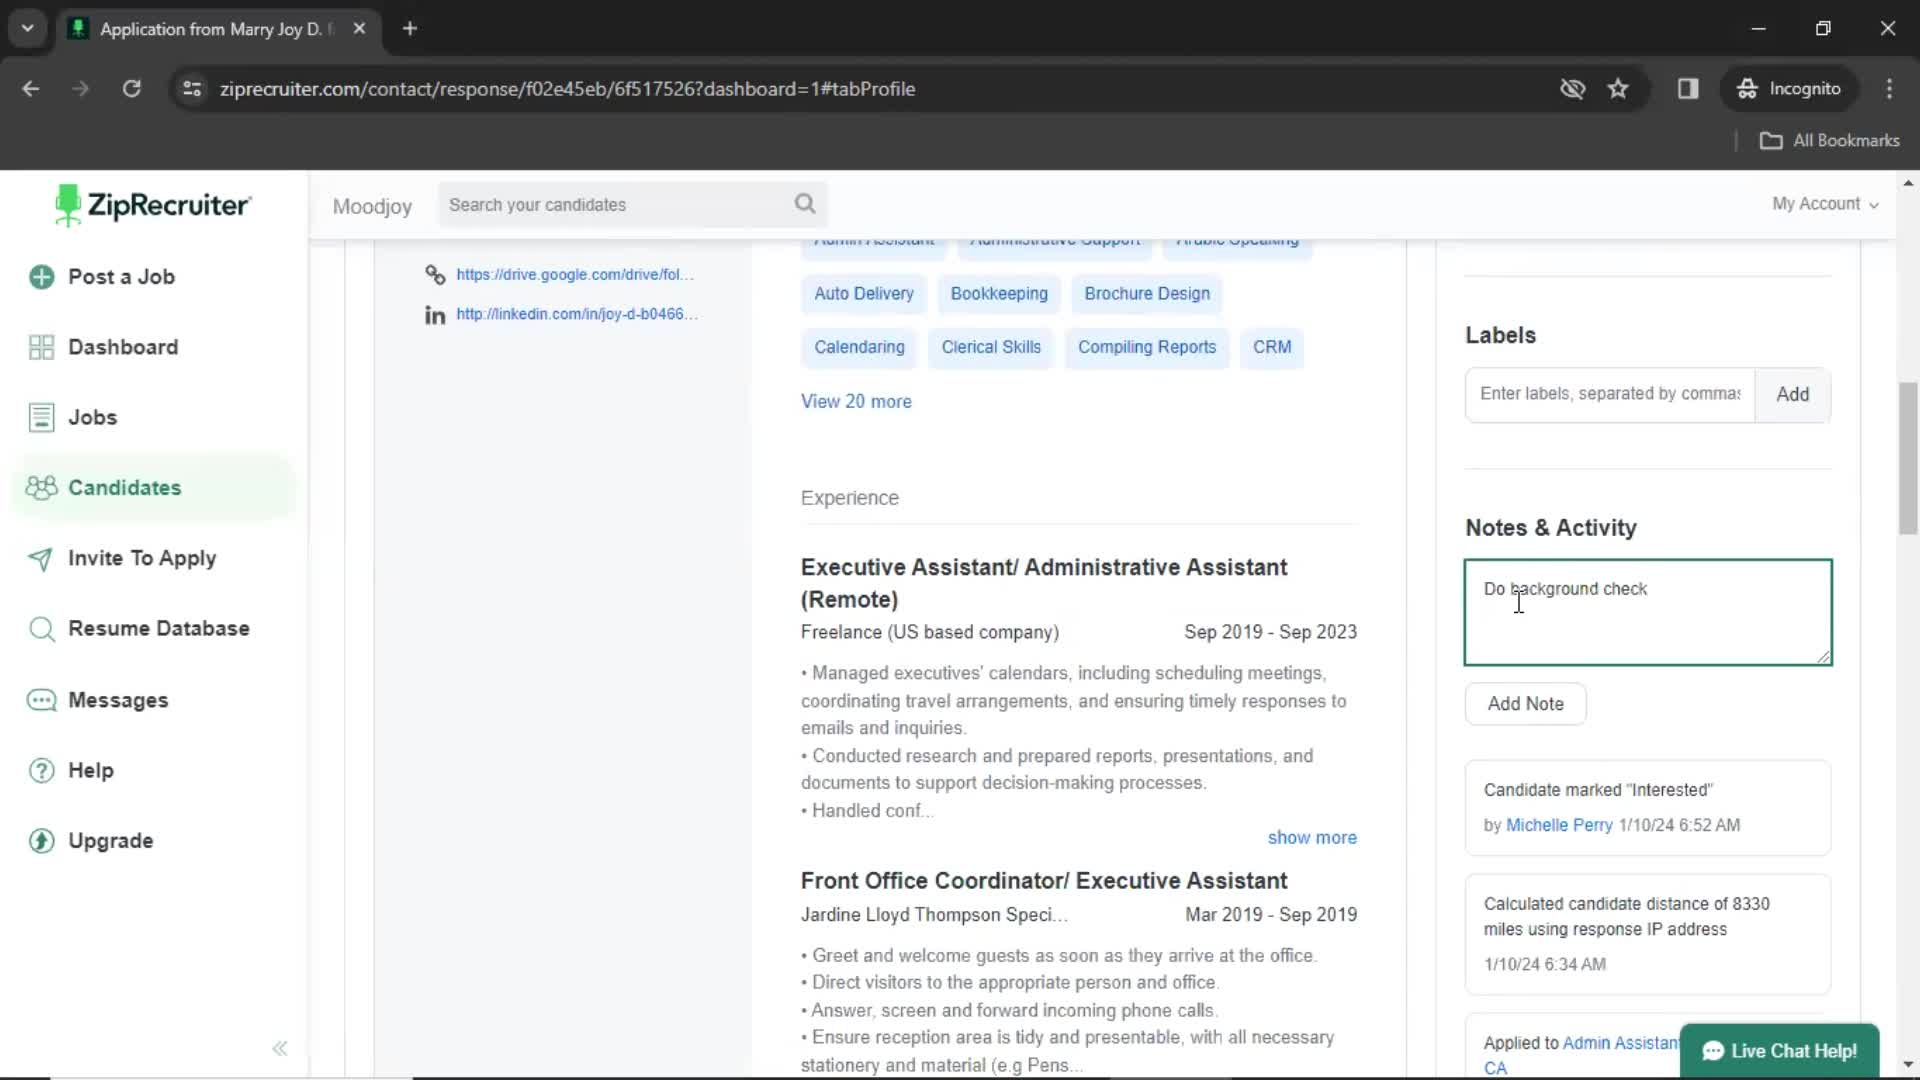Expand the My Account dropdown menu
The width and height of the screenshot is (1920, 1080).
pyautogui.click(x=1825, y=204)
